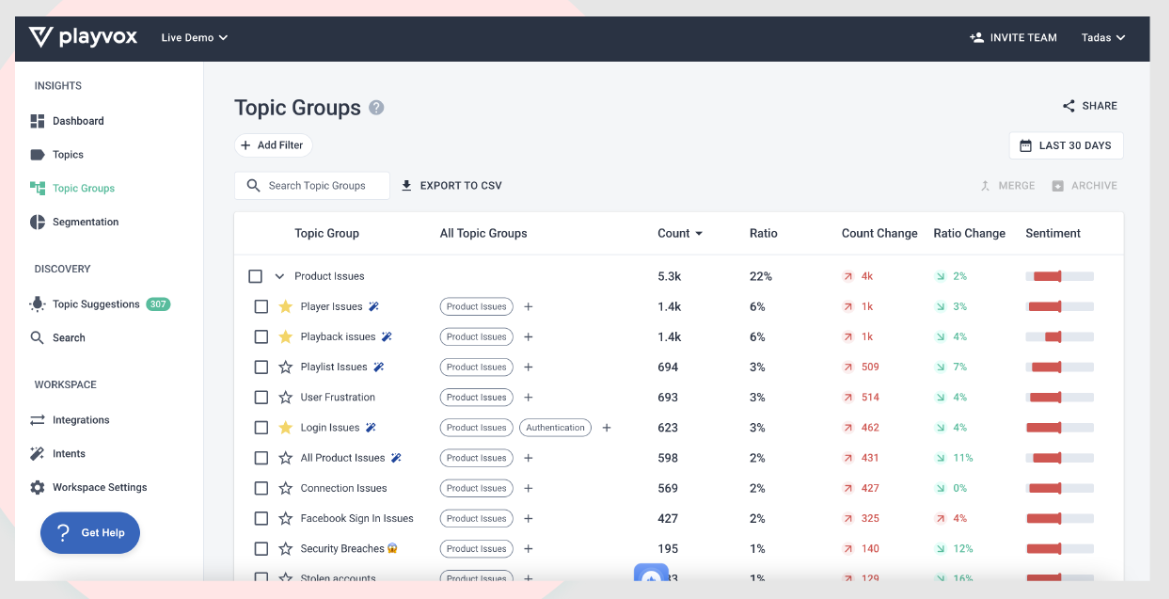The width and height of the screenshot is (1169, 599).
Task: Click EXPORT TO CSV
Action: [x=451, y=186]
